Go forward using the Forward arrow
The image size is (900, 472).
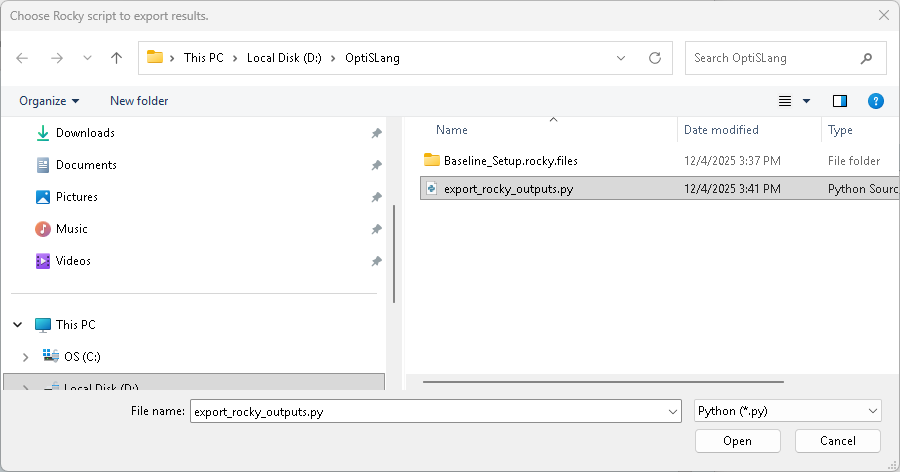click(x=57, y=58)
